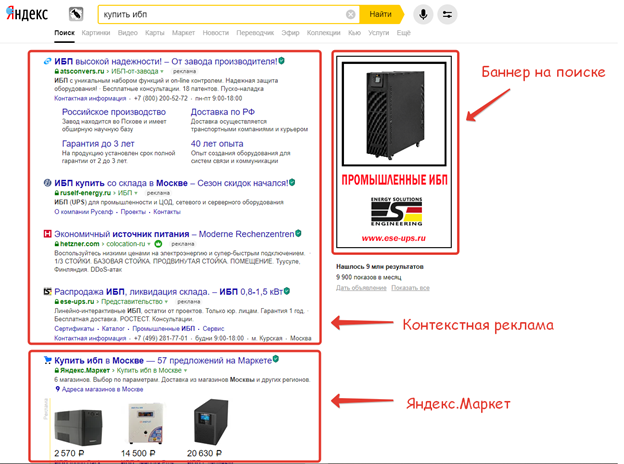The width and height of the screenshot is (624, 464).
Task: Click the atsconvers.ru favicon
Action: tap(47, 61)
